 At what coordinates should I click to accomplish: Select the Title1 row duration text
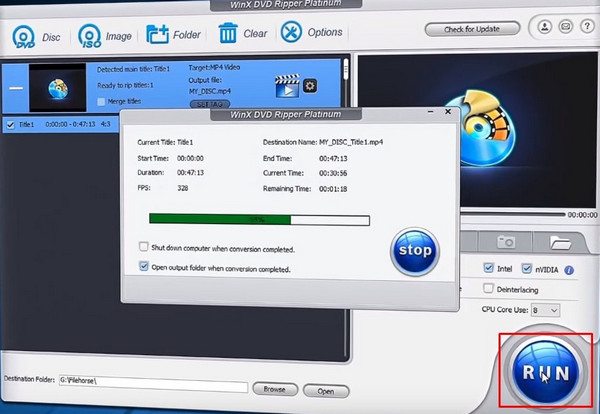70,124
